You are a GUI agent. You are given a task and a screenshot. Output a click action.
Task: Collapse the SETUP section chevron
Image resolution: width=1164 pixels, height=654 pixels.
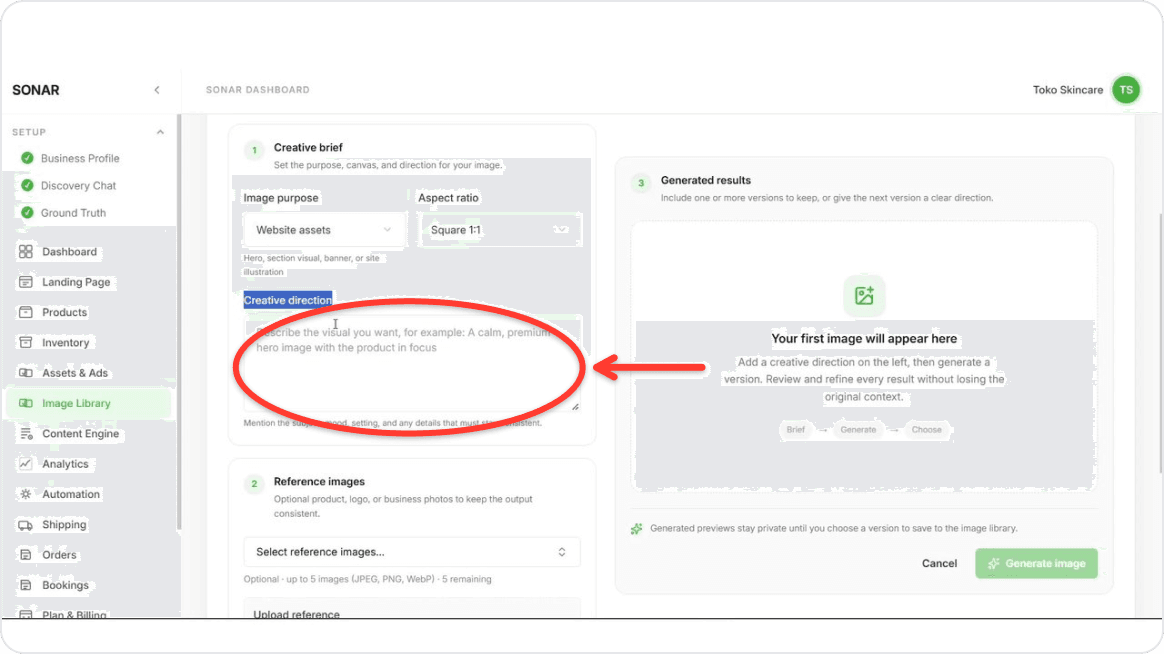(x=160, y=132)
